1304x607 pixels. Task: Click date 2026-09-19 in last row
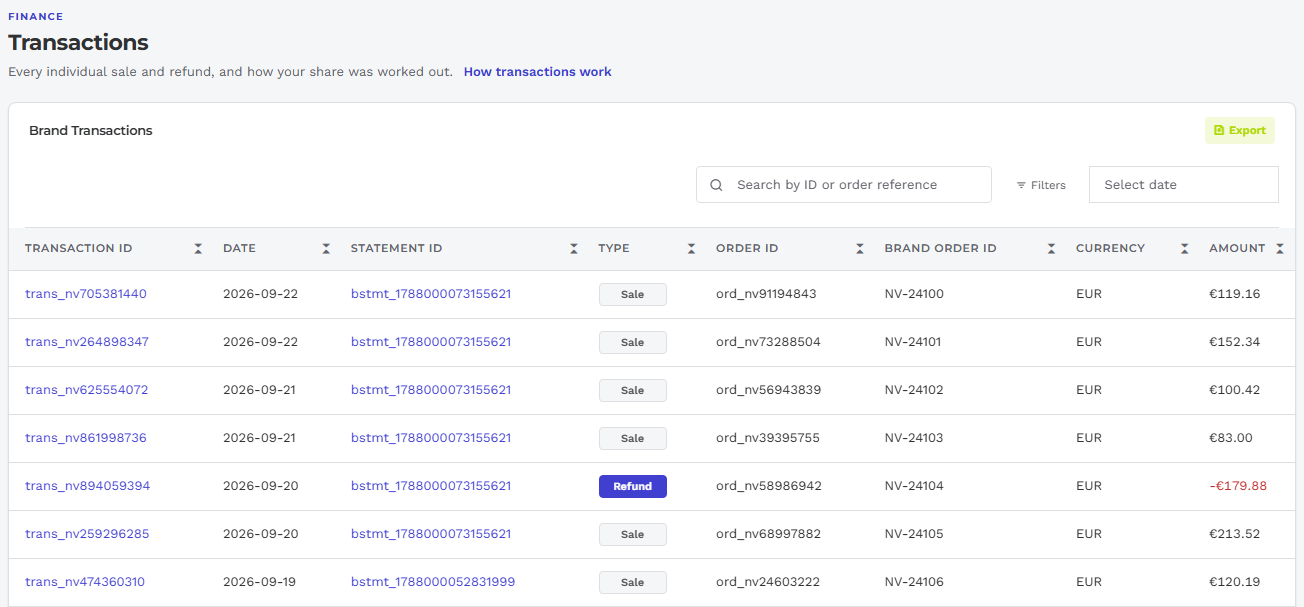(x=260, y=582)
